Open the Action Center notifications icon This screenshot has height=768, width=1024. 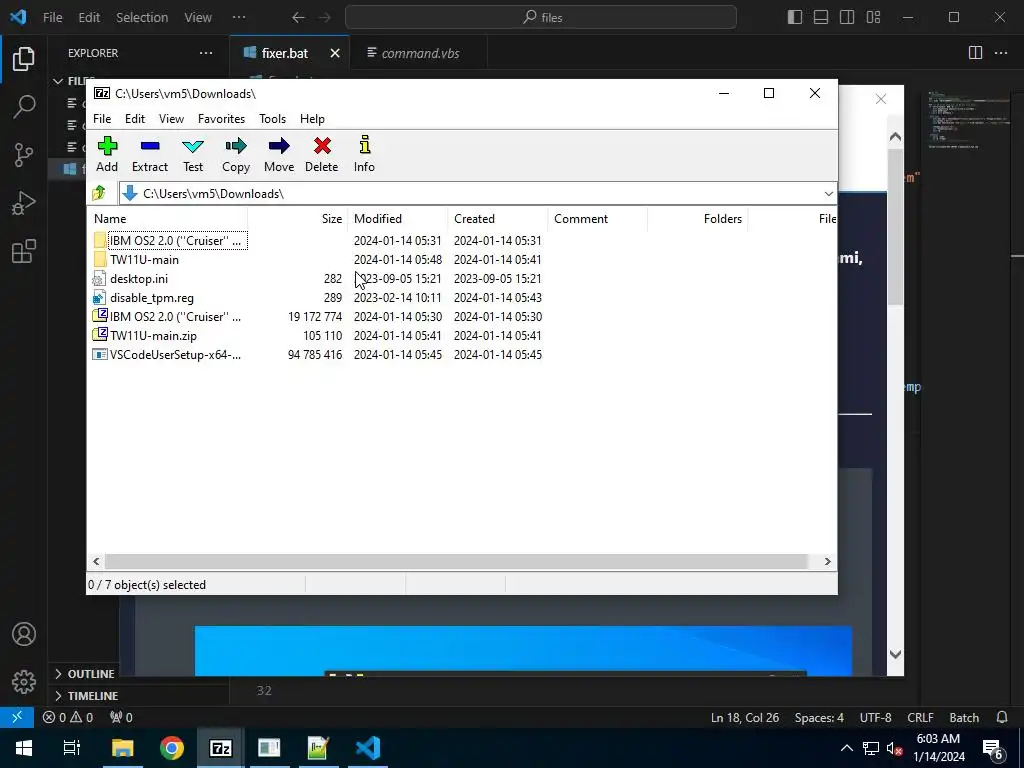993,748
